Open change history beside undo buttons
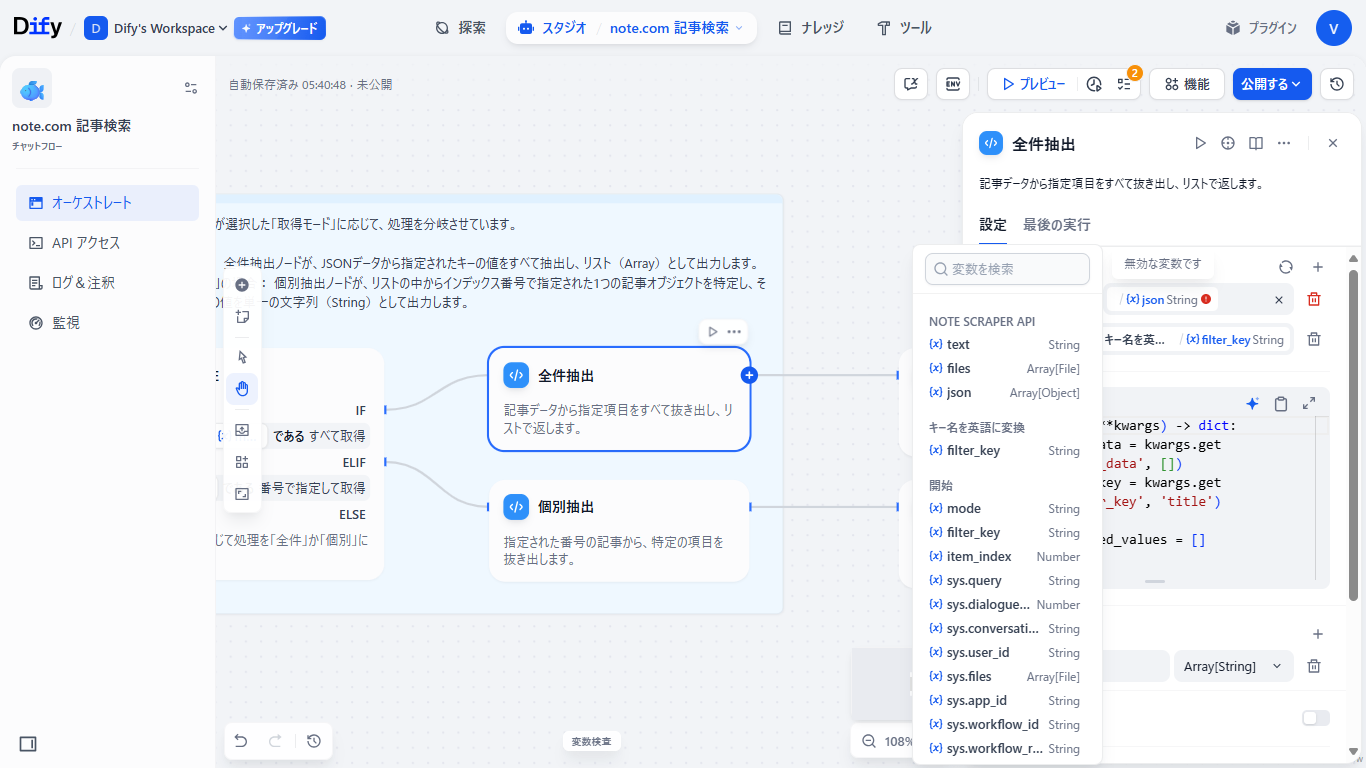Screen dimensions: 1366x768 [314, 741]
